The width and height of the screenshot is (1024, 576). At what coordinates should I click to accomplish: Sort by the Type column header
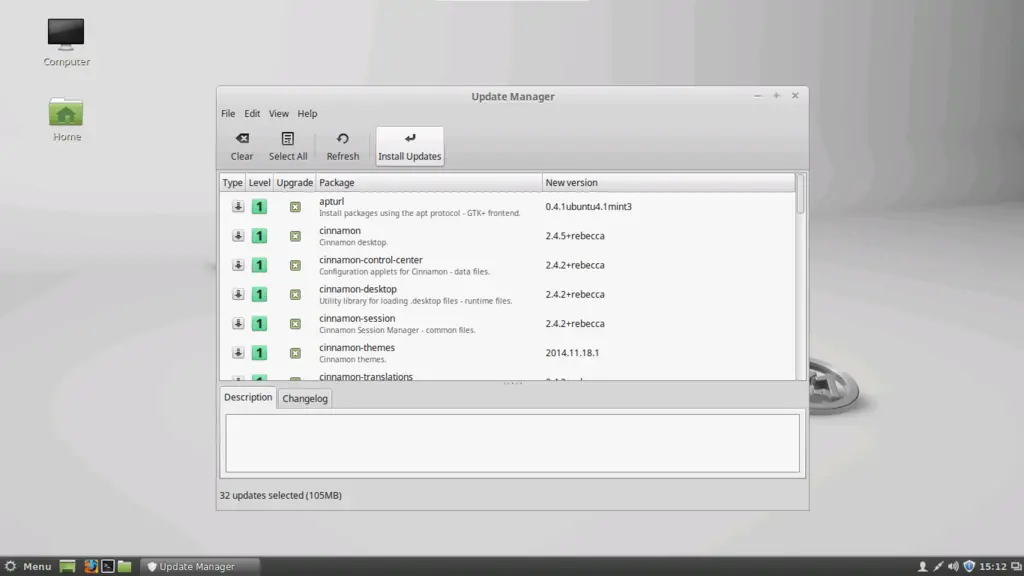coord(232,183)
